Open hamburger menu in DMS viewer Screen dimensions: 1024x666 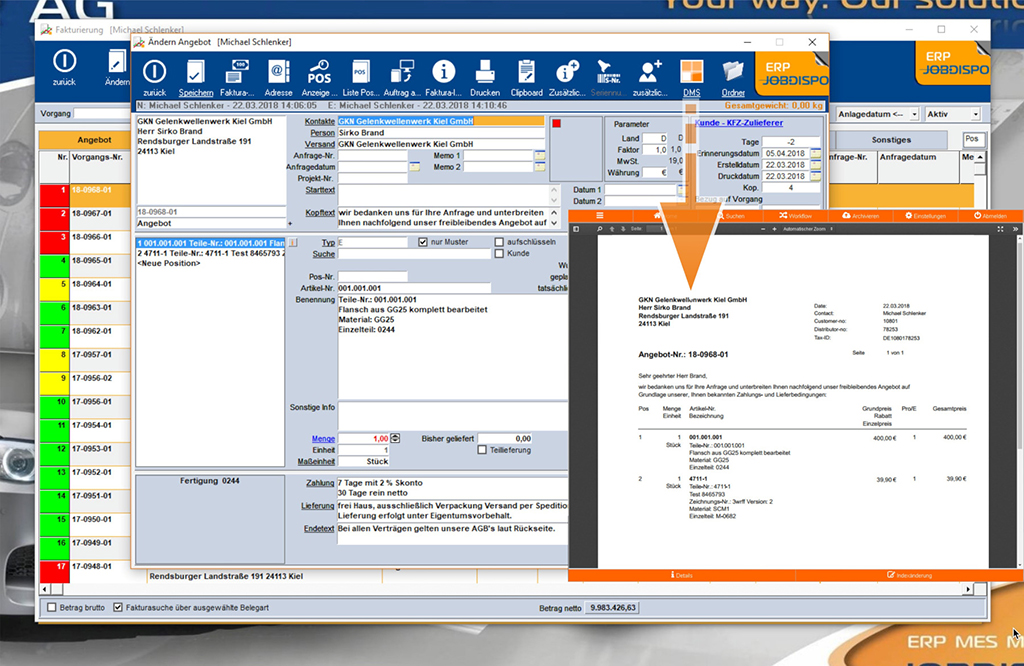pyautogui.click(x=600, y=215)
